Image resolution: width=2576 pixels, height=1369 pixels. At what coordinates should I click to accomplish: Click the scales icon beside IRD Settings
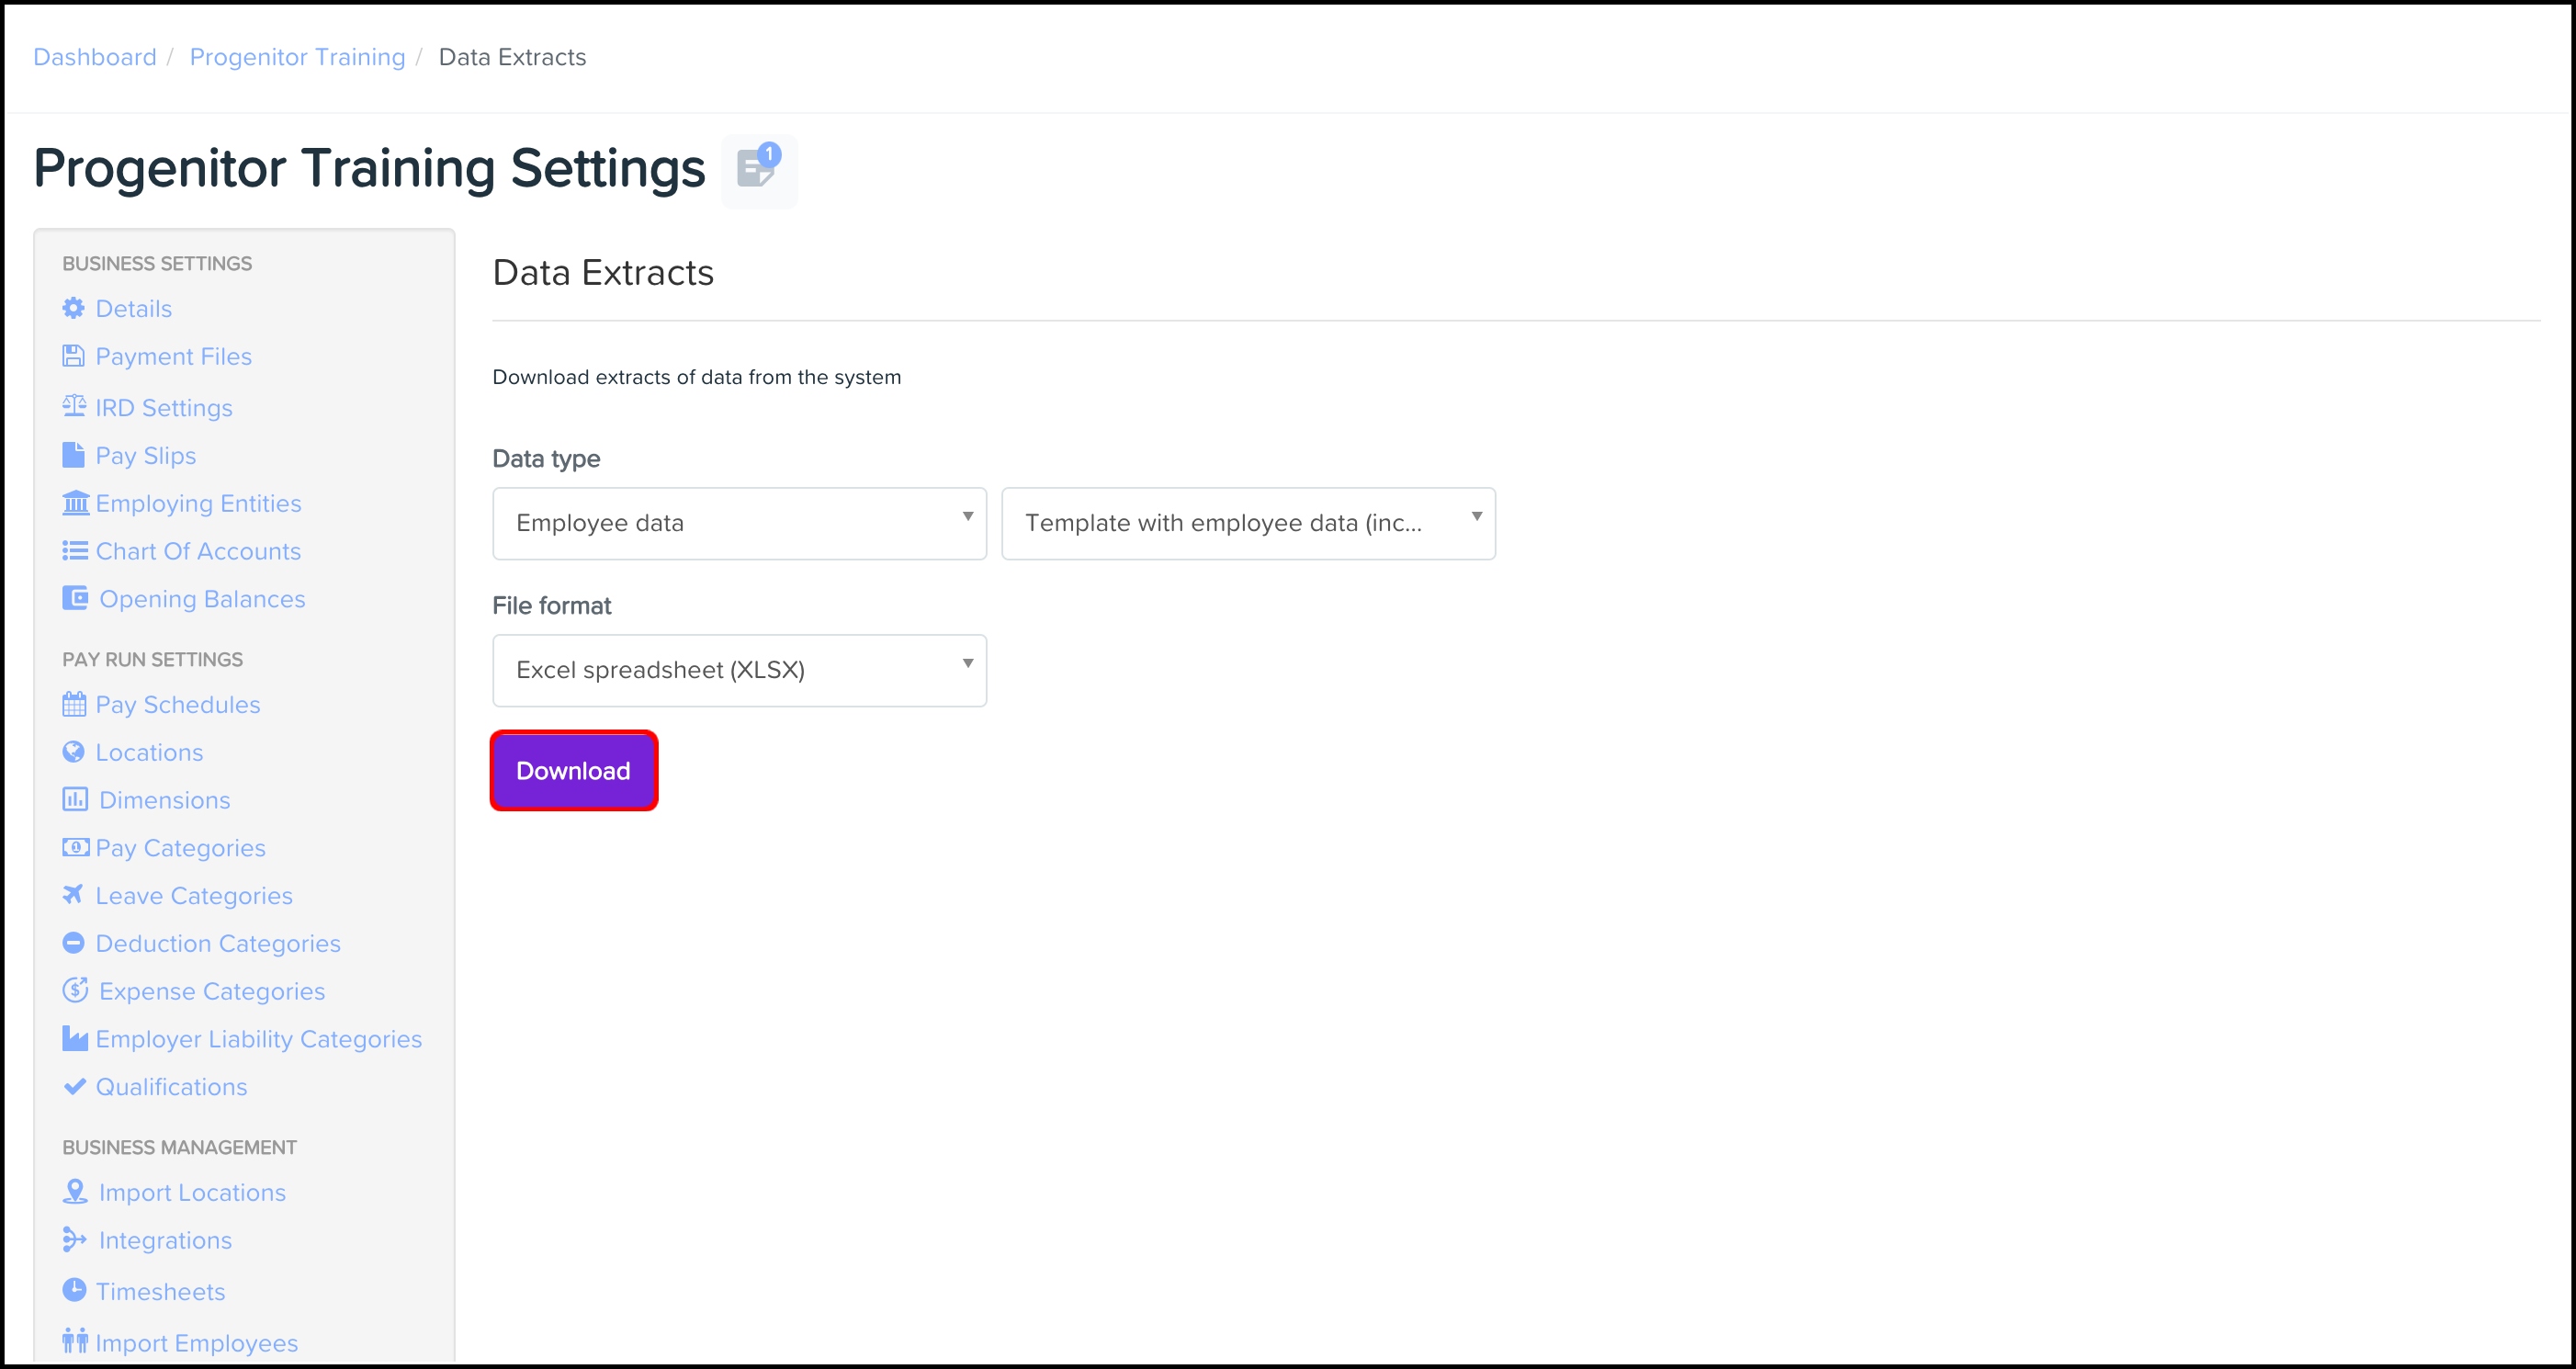click(74, 406)
